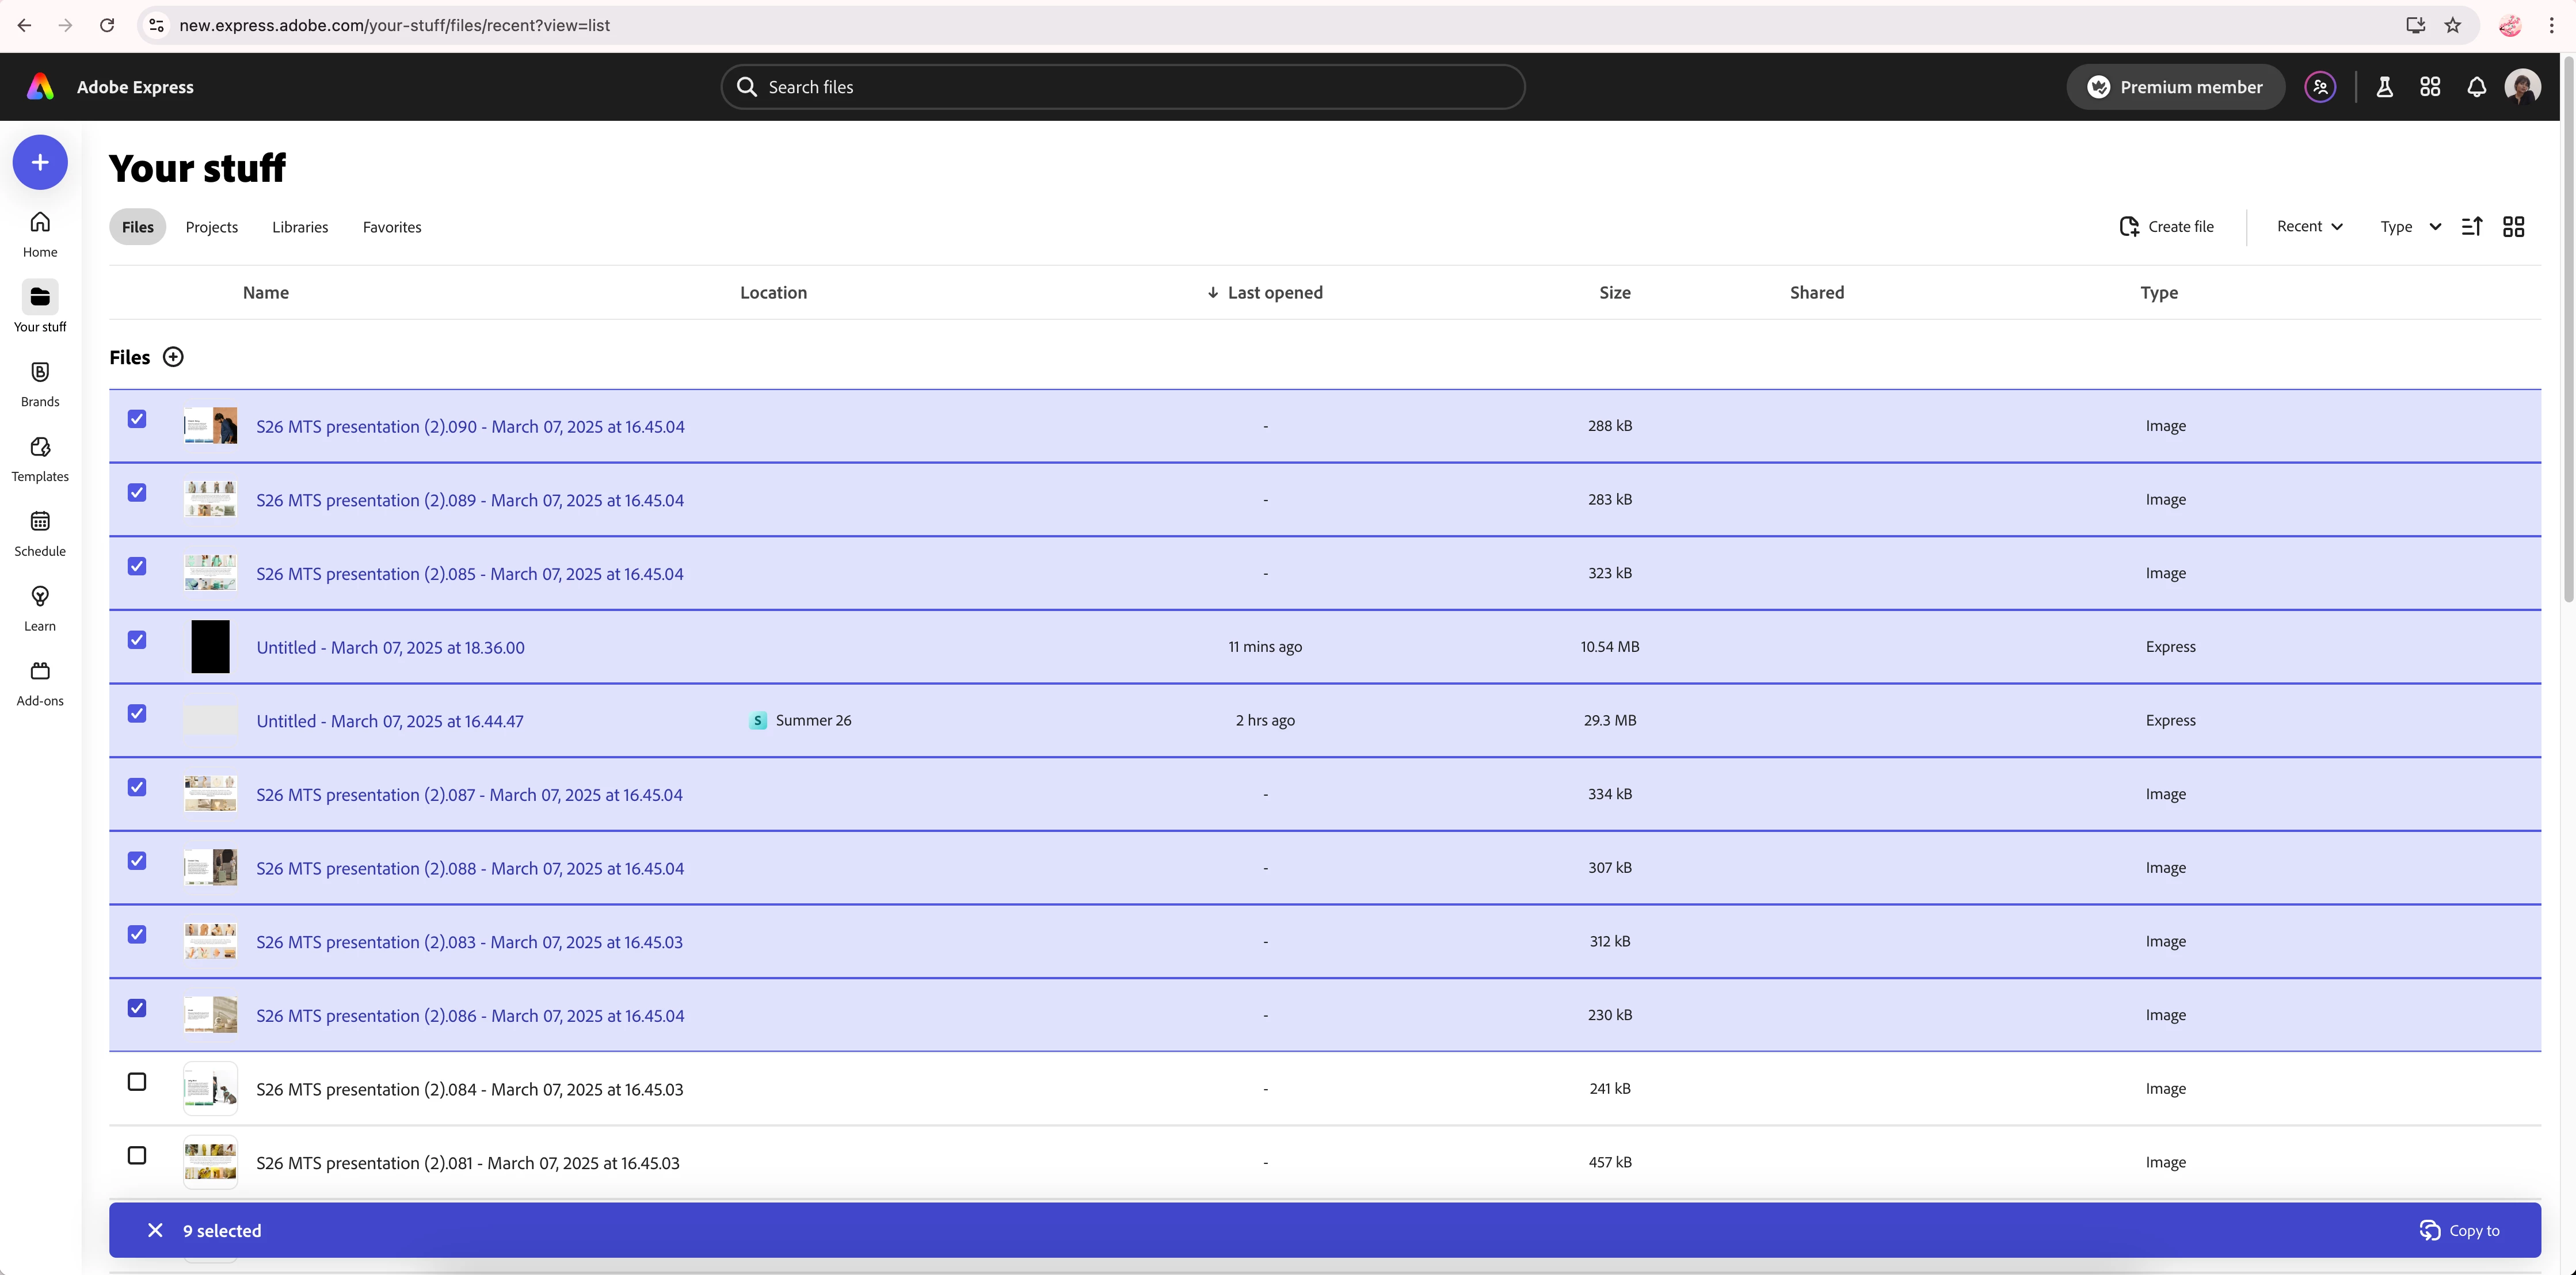The height and width of the screenshot is (1275, 2576).
Task: Toggle sort order icon
Action: (x=2471, y=227)
